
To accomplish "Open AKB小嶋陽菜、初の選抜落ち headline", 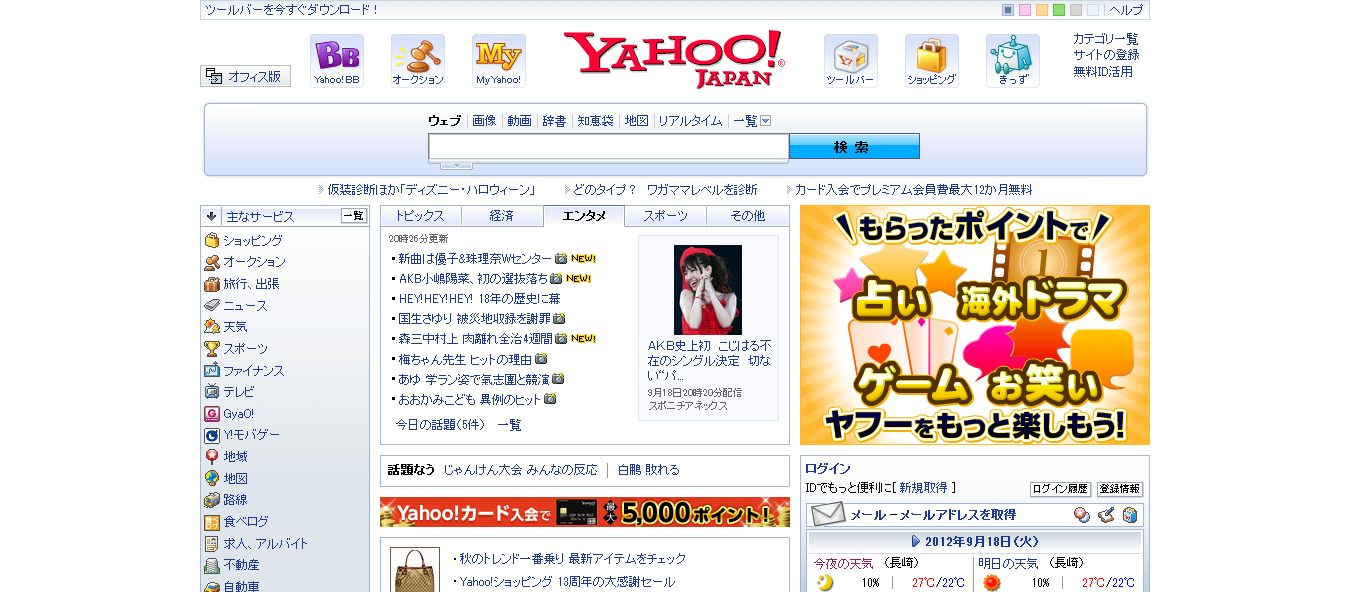I will [x=473, y=279].
